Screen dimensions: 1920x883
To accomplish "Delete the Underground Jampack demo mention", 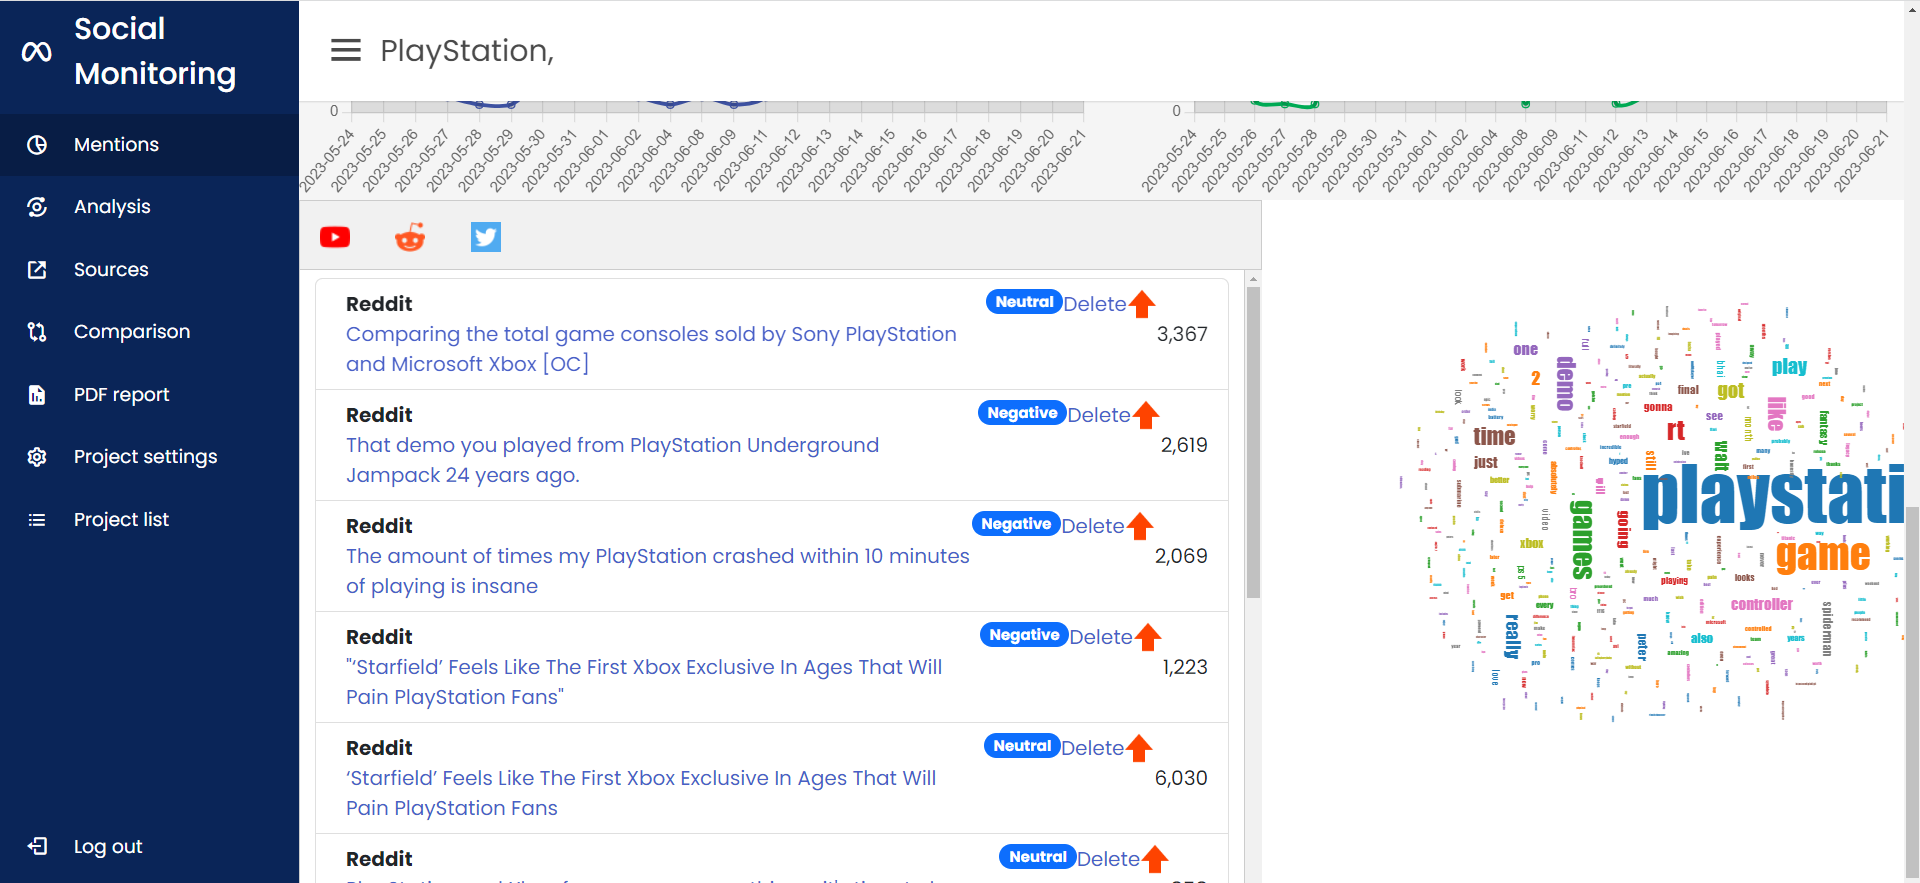I will 1098,415.
